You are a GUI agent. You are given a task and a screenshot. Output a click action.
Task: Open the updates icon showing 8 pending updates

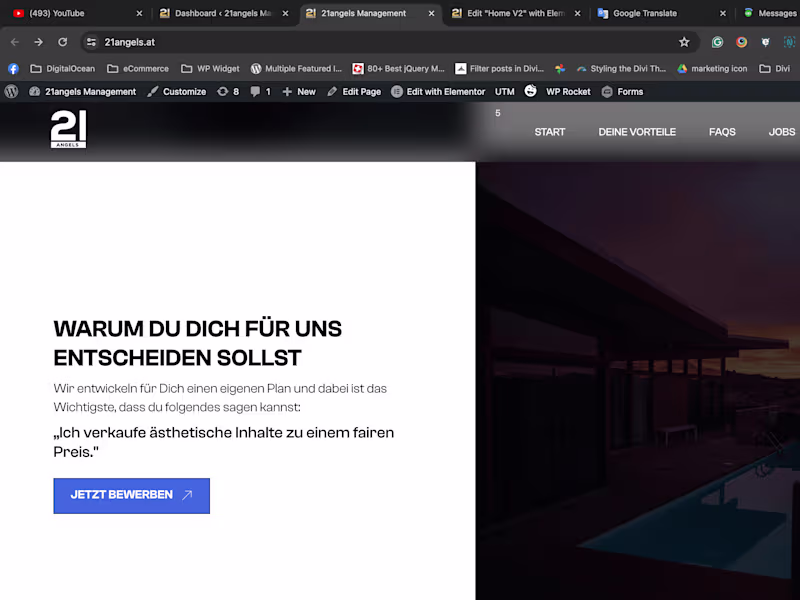(x=227, y=91)
